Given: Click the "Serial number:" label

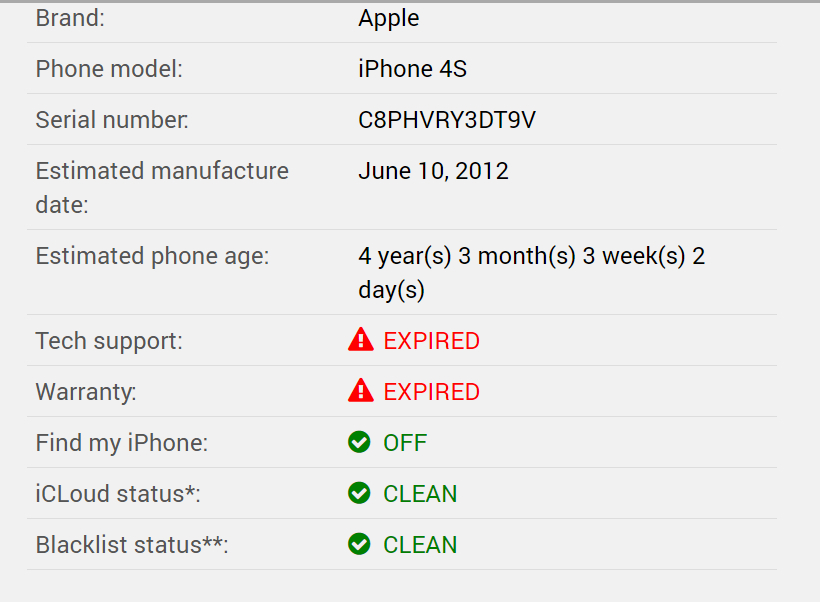Looking at the screenshot, I should [x=112, y=120].
